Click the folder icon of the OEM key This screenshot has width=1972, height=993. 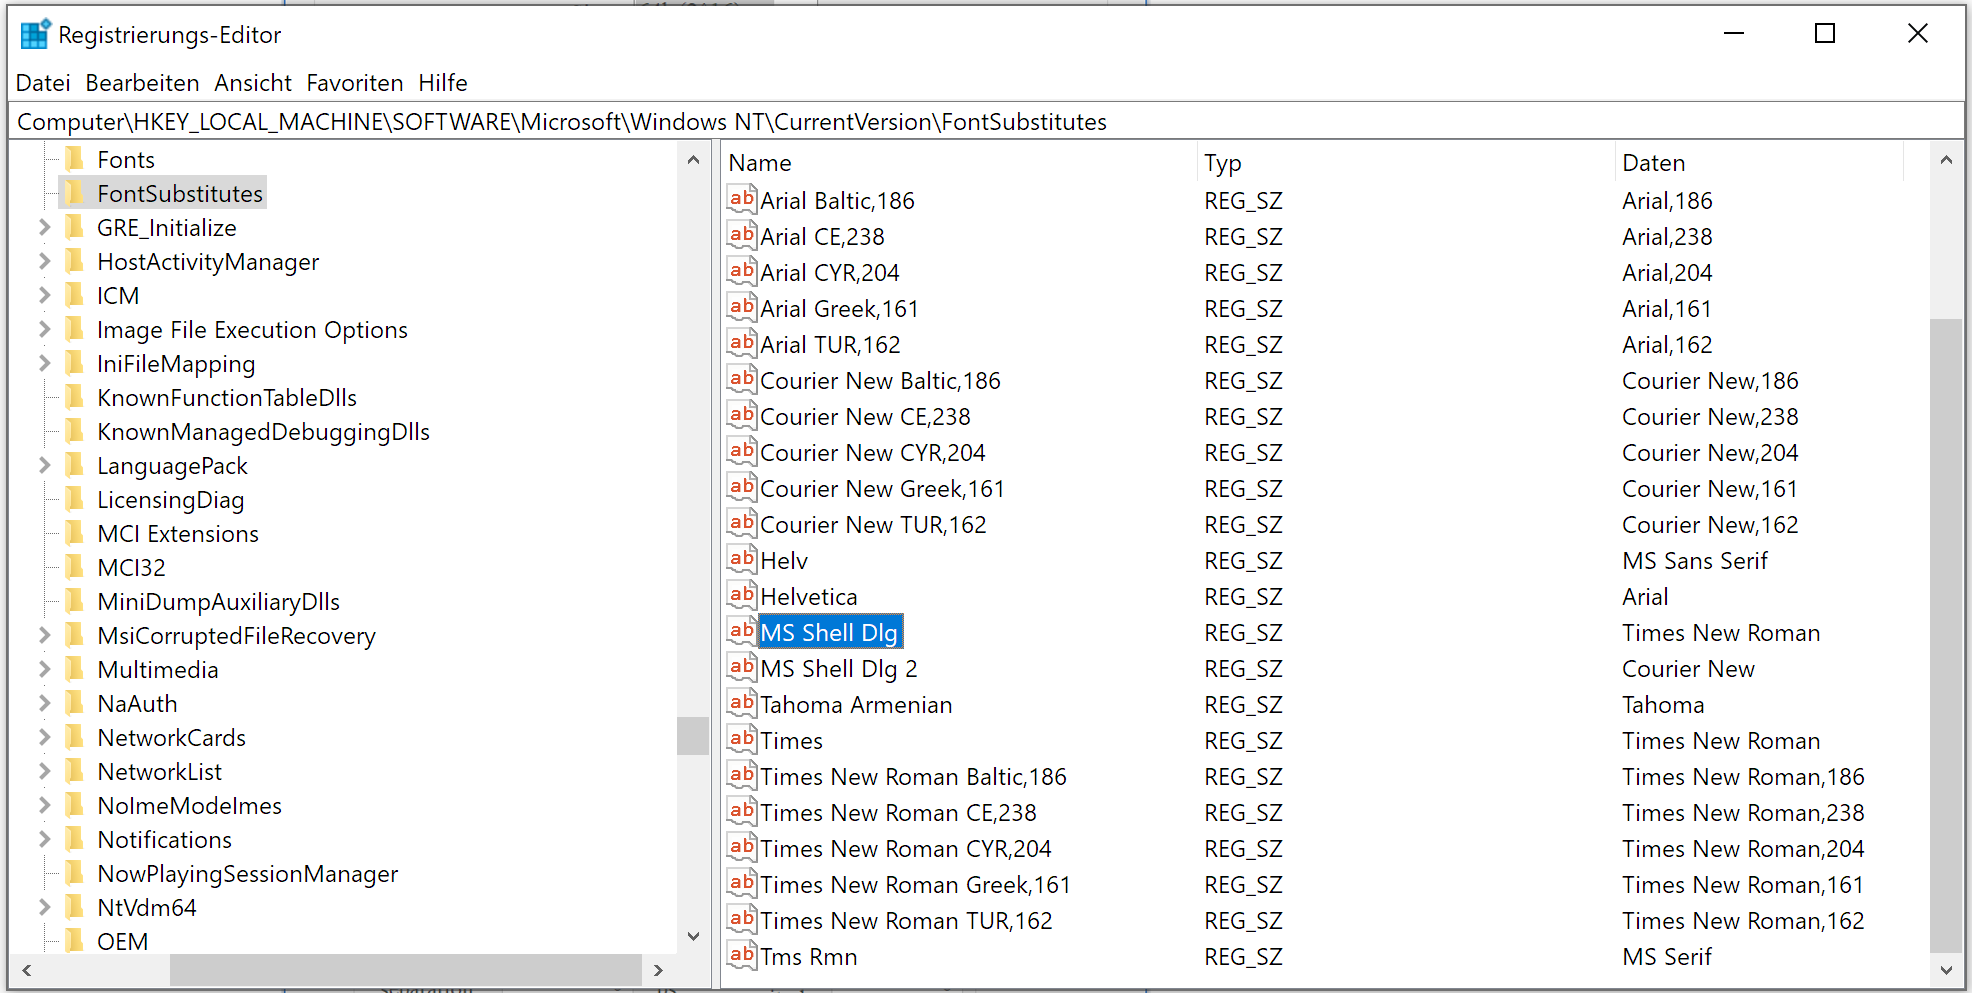point(74,941)
